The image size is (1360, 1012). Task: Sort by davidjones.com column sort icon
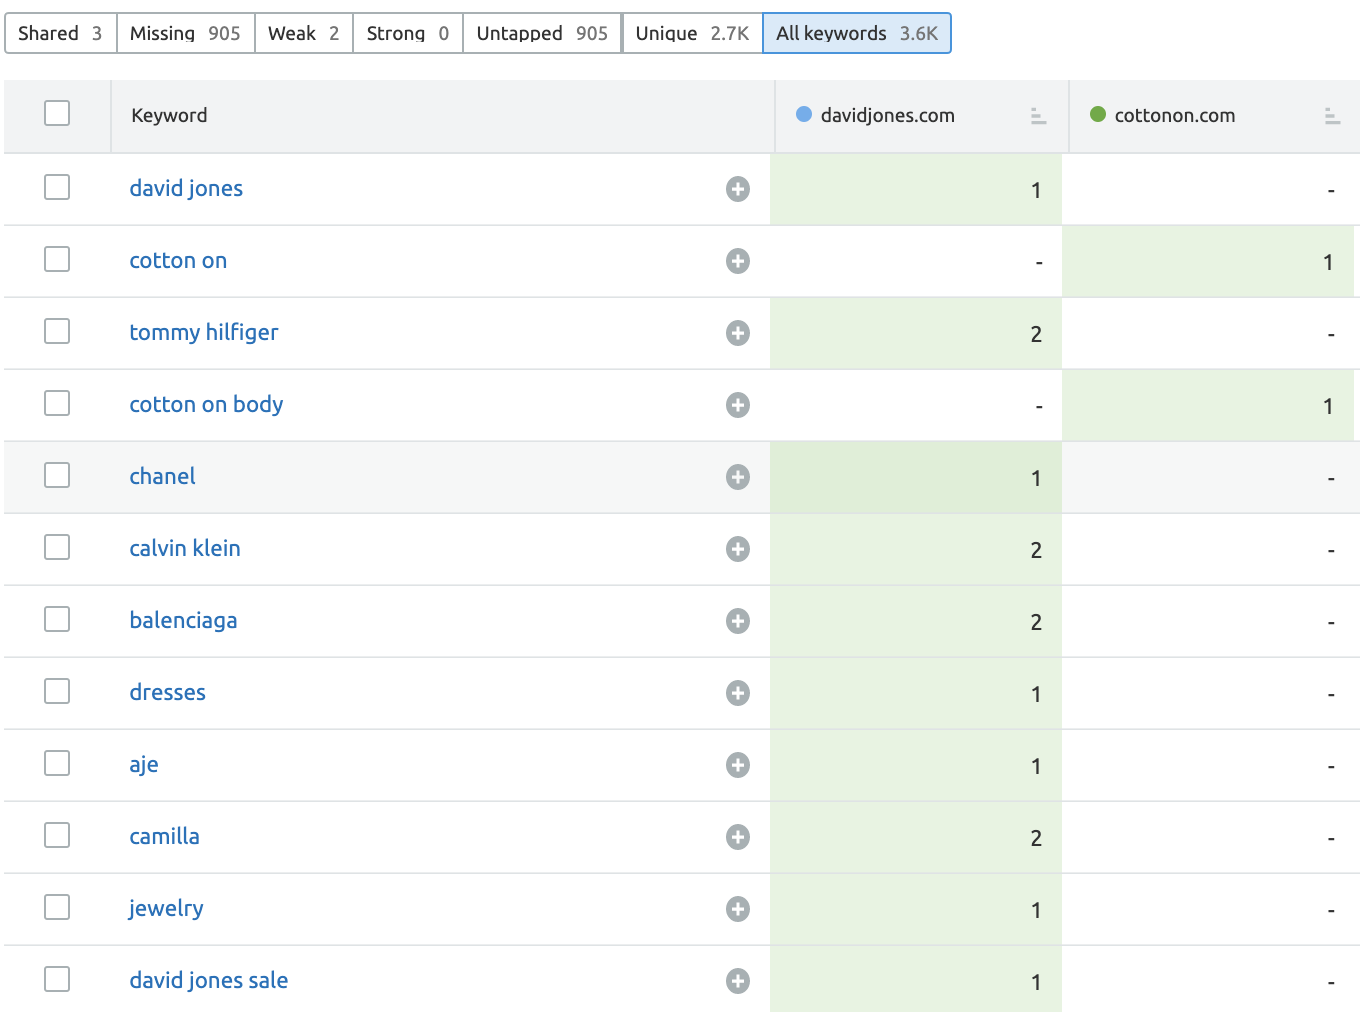[x=1038, y=116]
